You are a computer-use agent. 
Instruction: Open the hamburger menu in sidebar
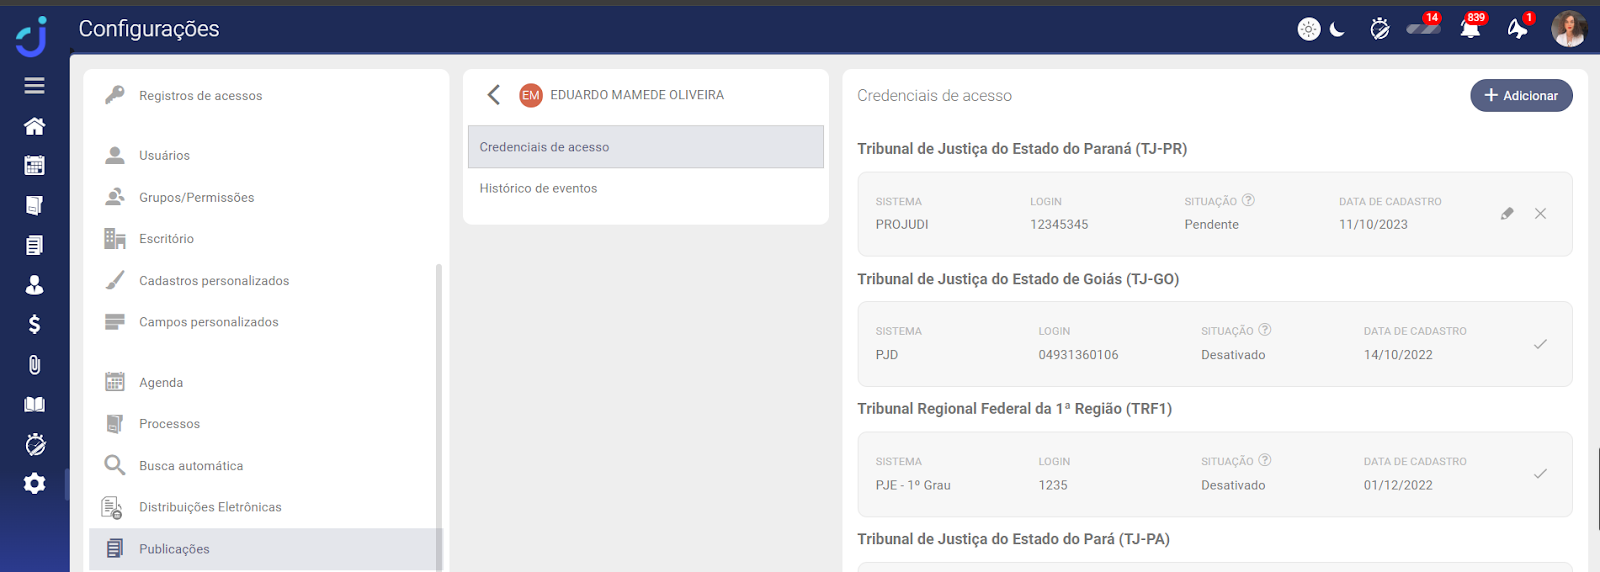tap(34, 86)
